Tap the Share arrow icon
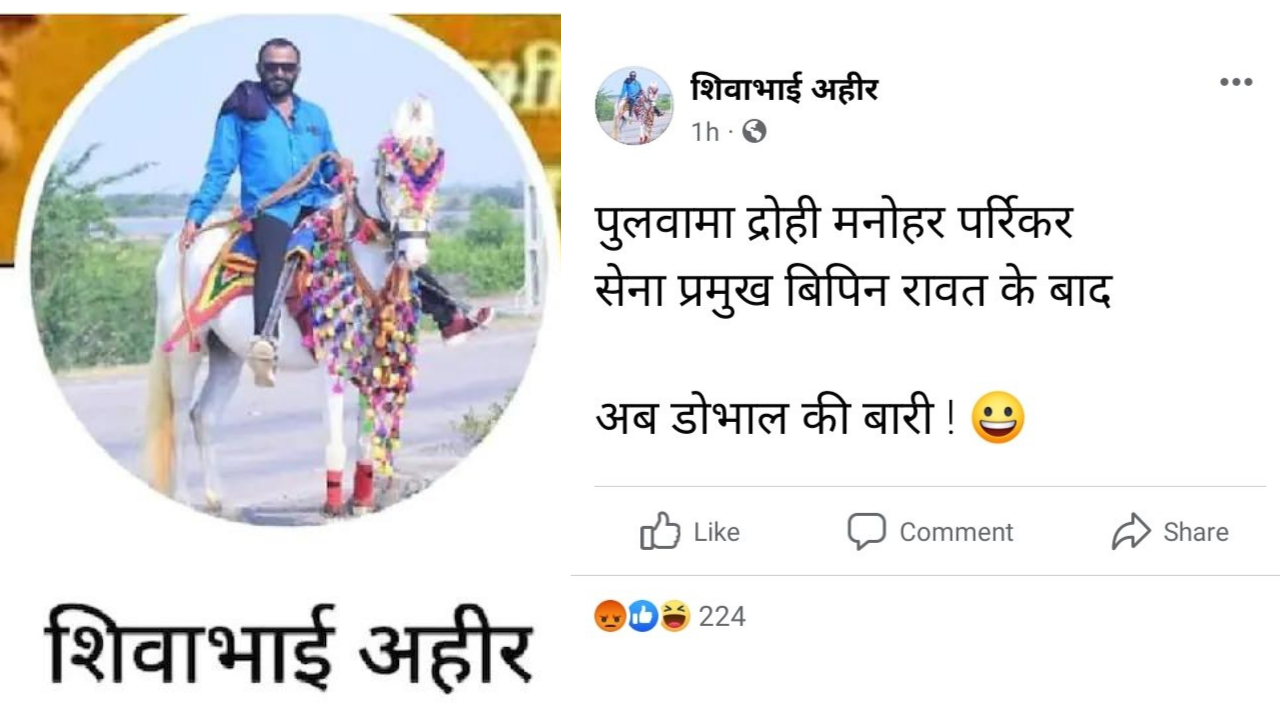This screenshot has height=720, width=1280. 1131,532
